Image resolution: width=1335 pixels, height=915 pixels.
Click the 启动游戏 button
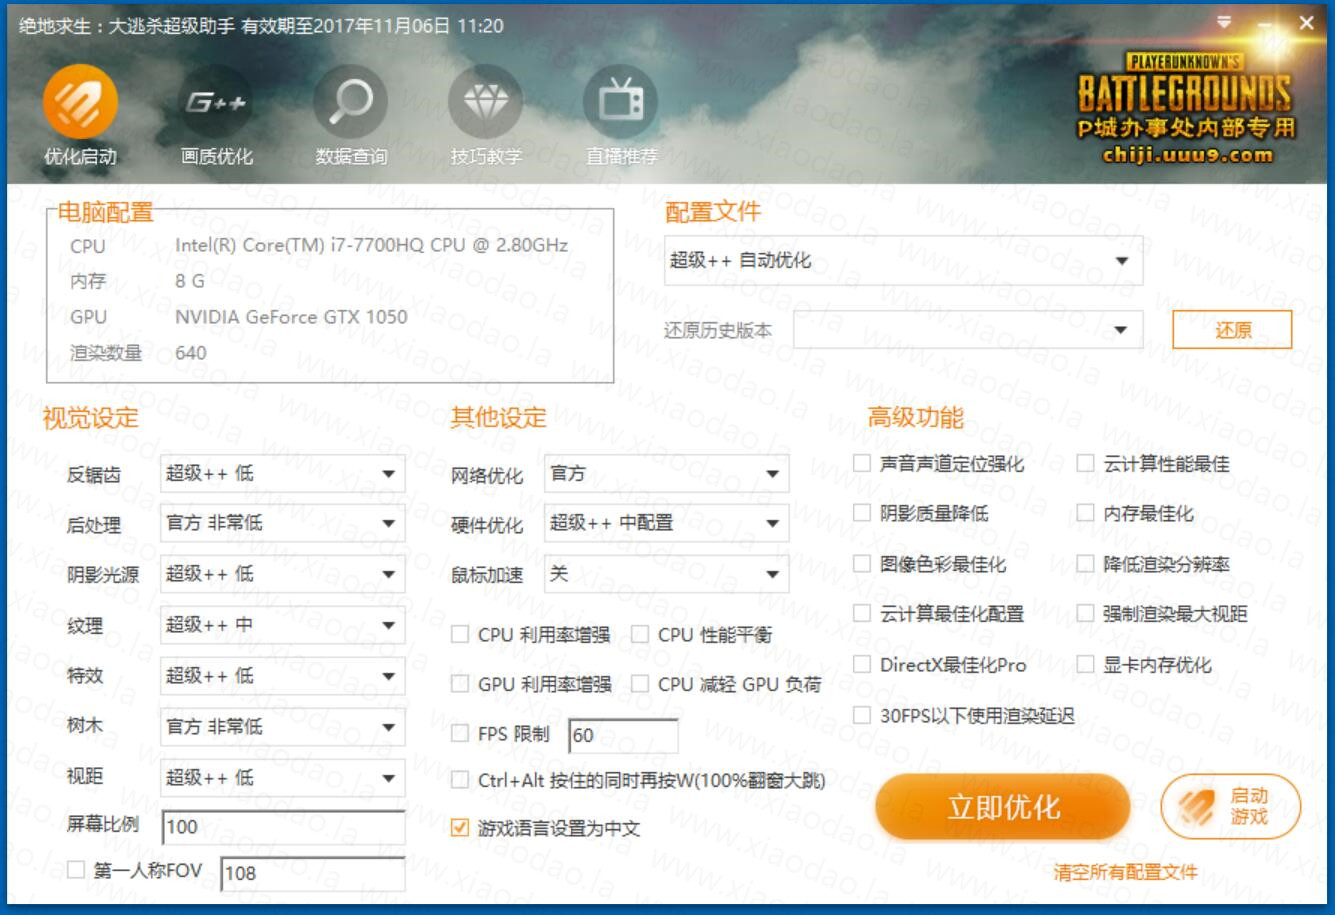coord(1231,807)
